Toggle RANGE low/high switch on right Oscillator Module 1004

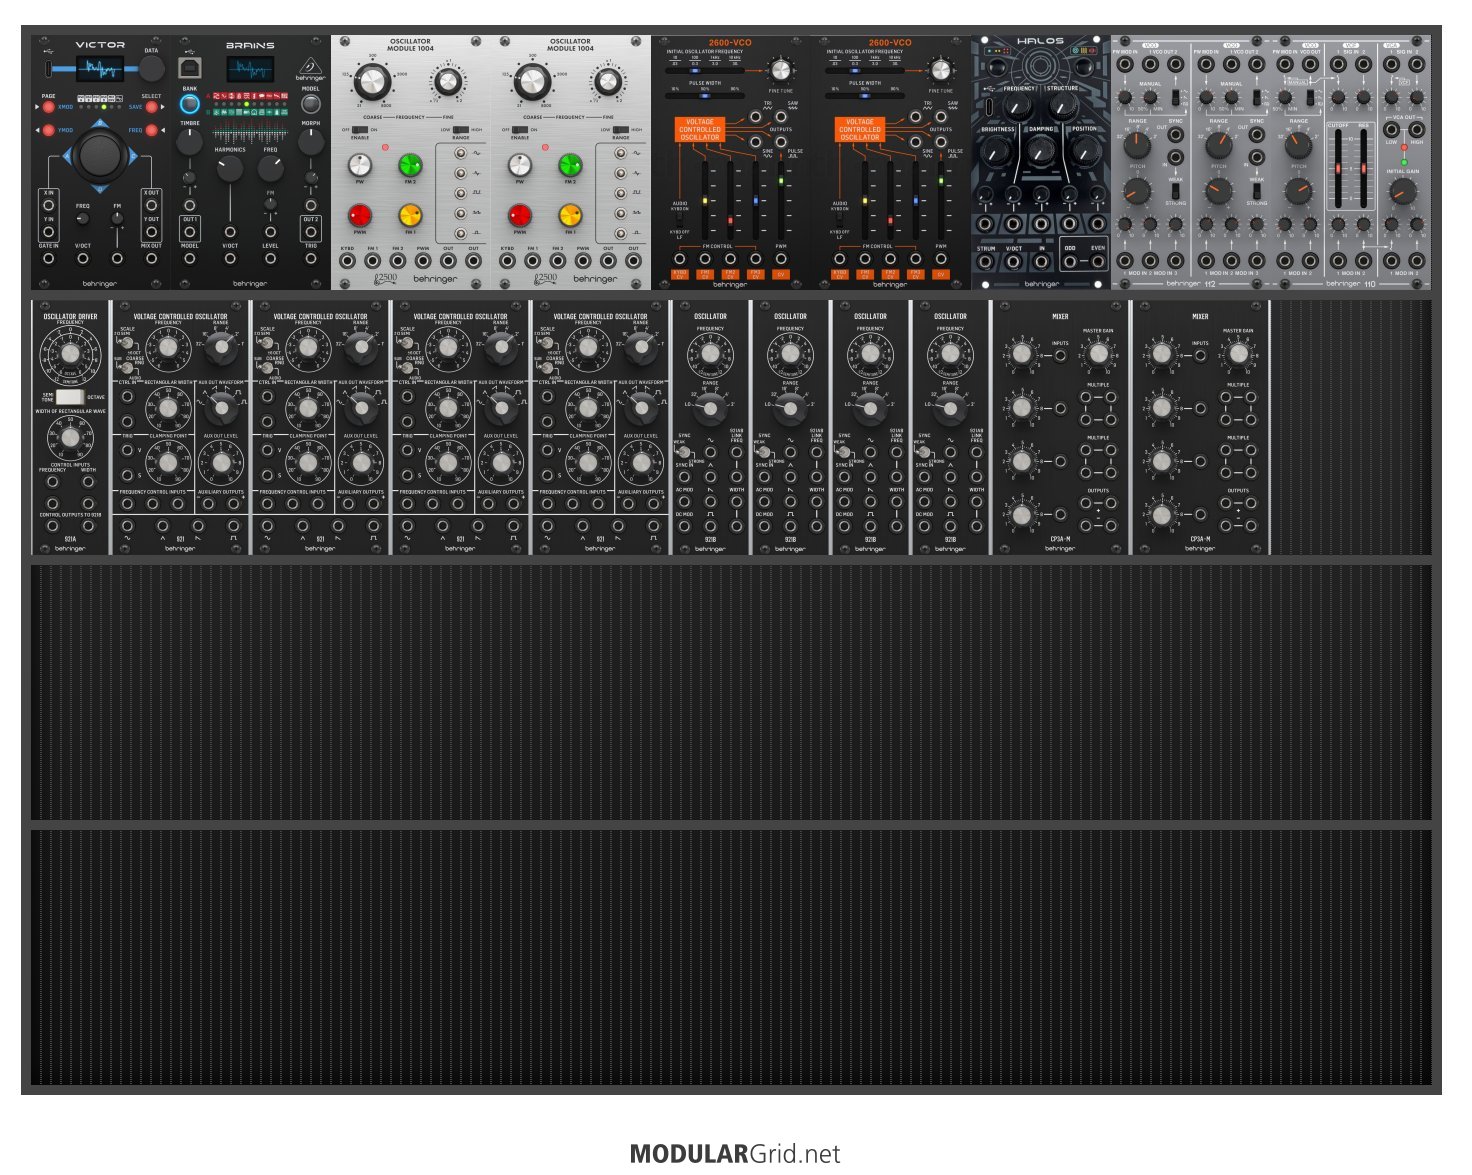620,130
